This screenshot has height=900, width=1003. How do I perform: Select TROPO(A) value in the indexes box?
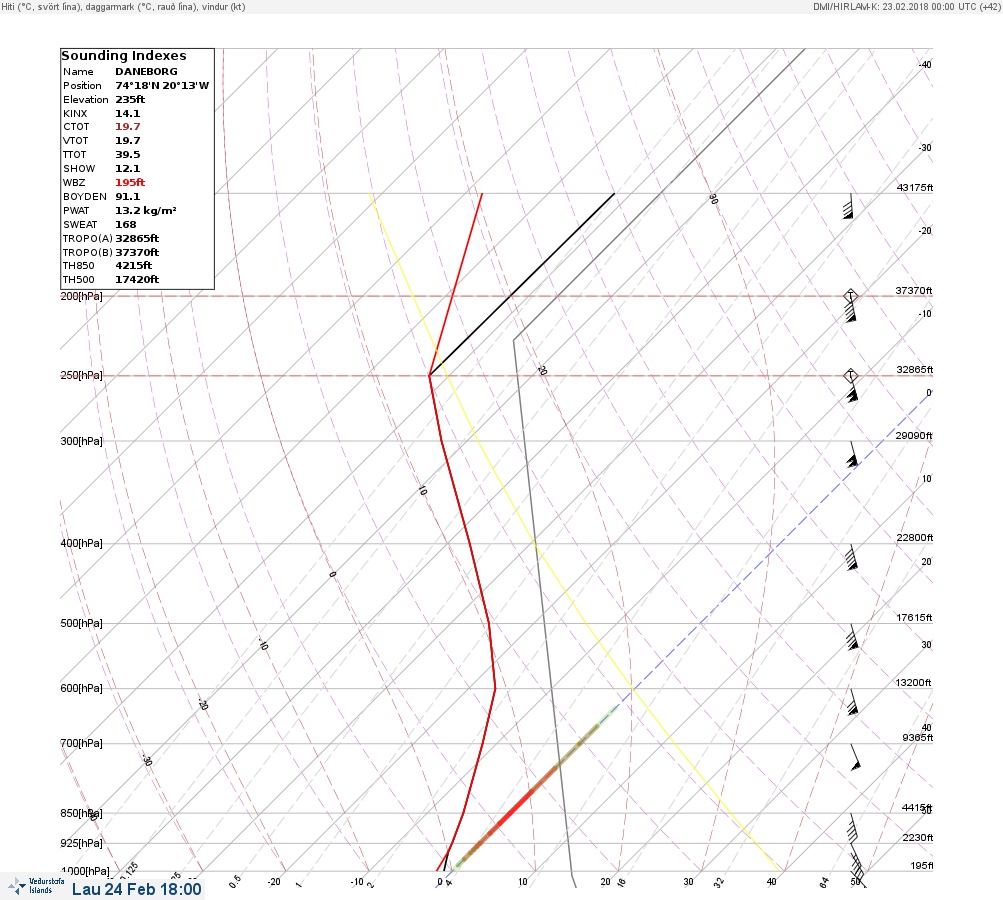pos(137,239)
